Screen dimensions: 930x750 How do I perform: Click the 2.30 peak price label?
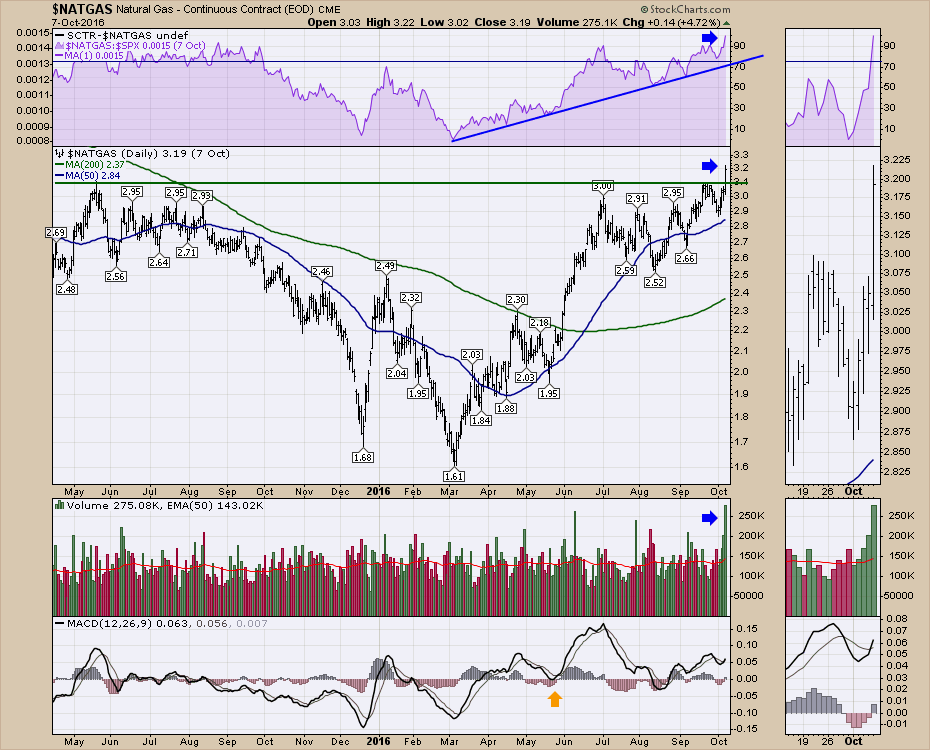coord(517,299)
